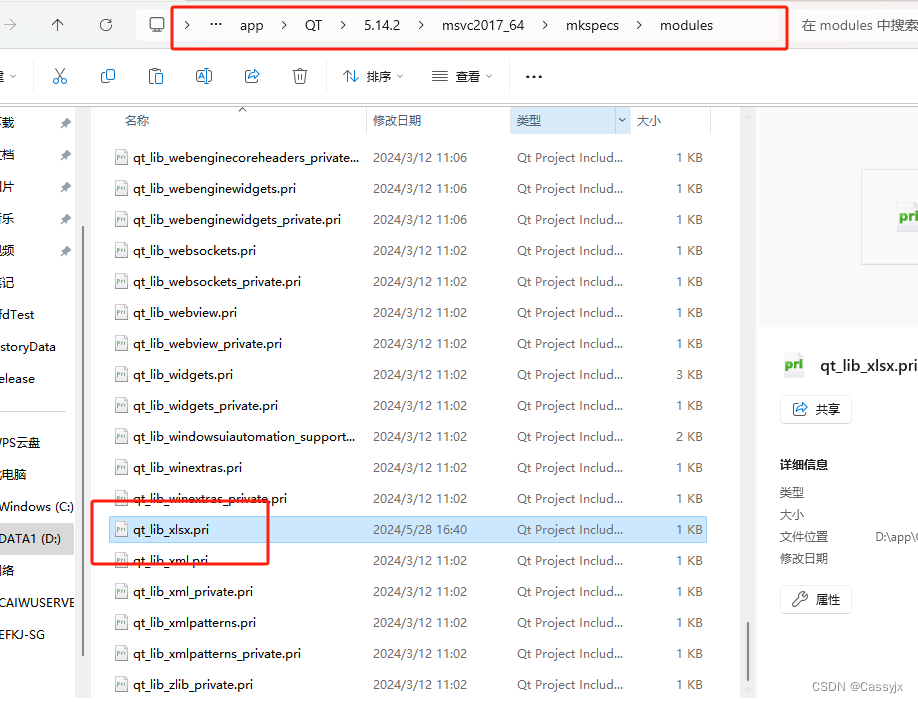Click the Up directory arrow button
918x703 pixels.
point(57,25)
